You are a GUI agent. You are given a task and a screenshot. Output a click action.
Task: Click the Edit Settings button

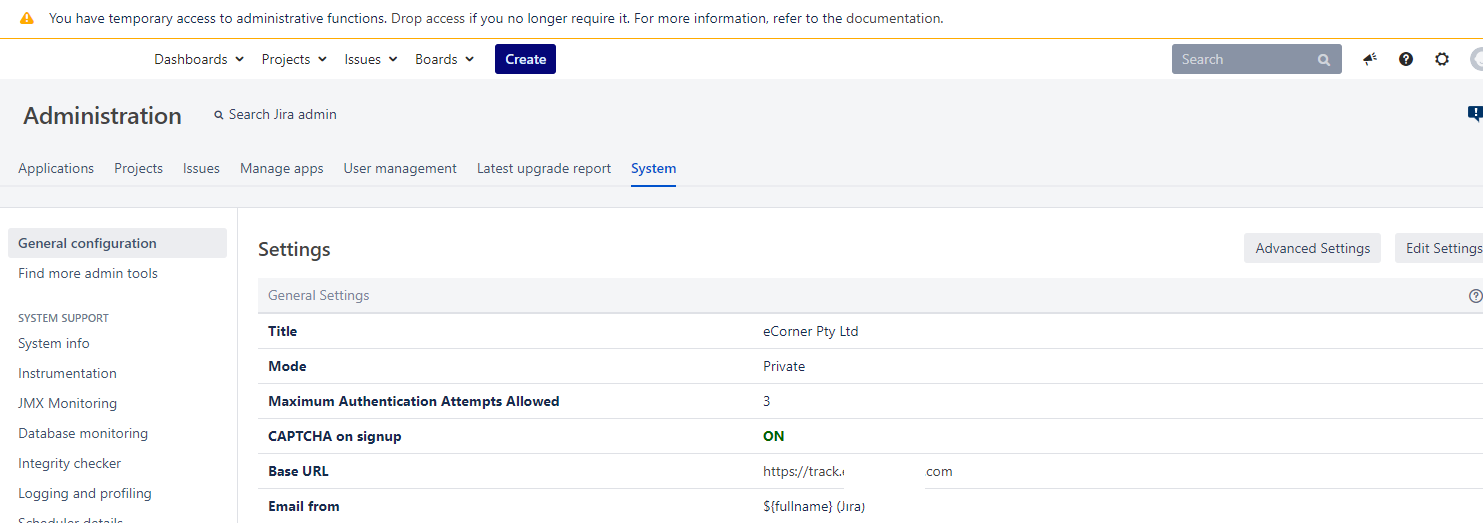[x=1439, y=248]
